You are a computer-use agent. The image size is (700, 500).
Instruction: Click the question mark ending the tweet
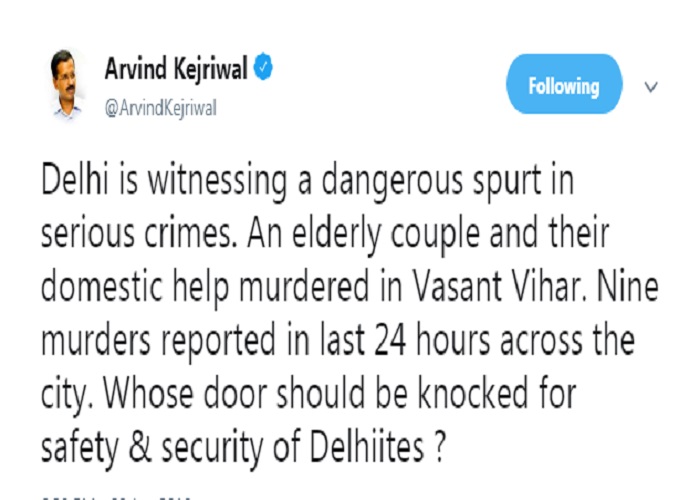click(x=440, y=448)
